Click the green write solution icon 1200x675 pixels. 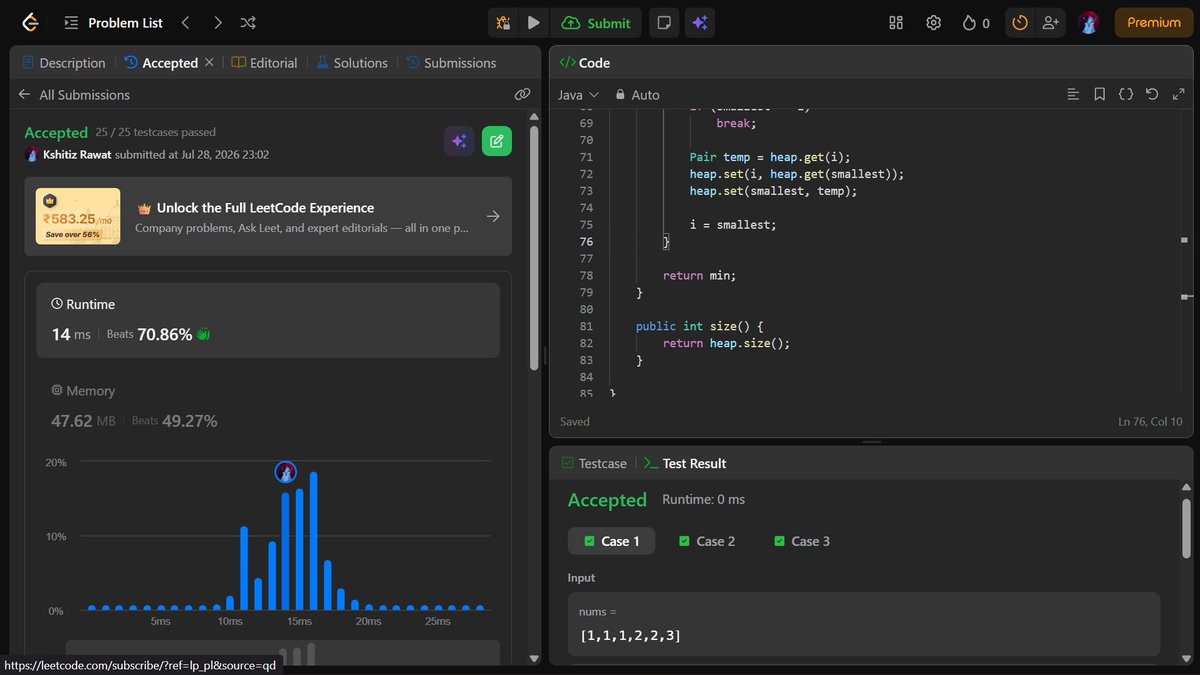coord(497,141)
